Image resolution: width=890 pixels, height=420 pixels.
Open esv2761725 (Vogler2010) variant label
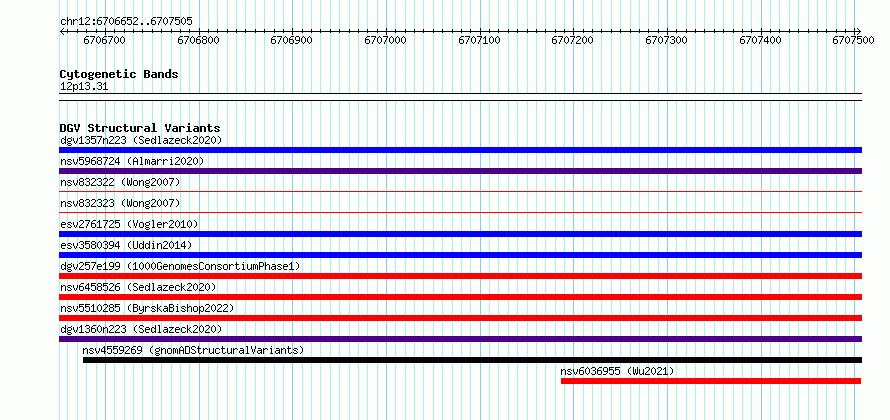coord(129,224)
